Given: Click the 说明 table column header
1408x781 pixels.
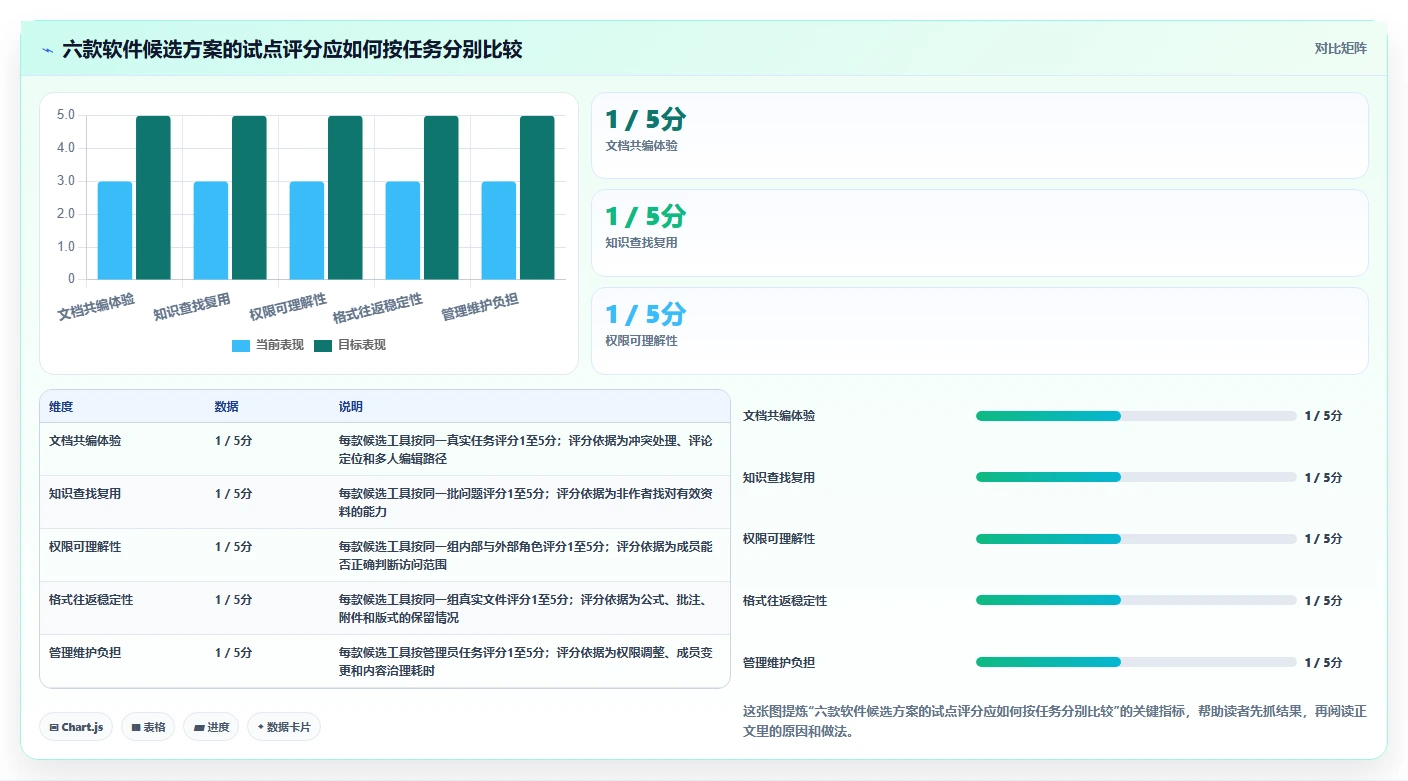Looking at the screenshot, I should click(x=351, y=407).
